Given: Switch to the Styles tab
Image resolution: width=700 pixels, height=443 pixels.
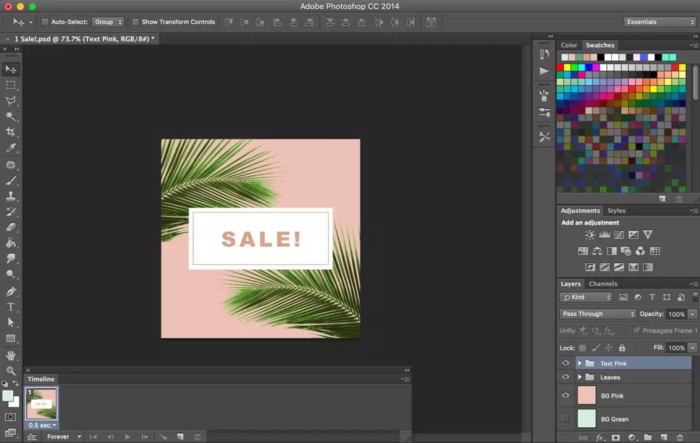Looking at the screenshot, I should coord(616,211).
